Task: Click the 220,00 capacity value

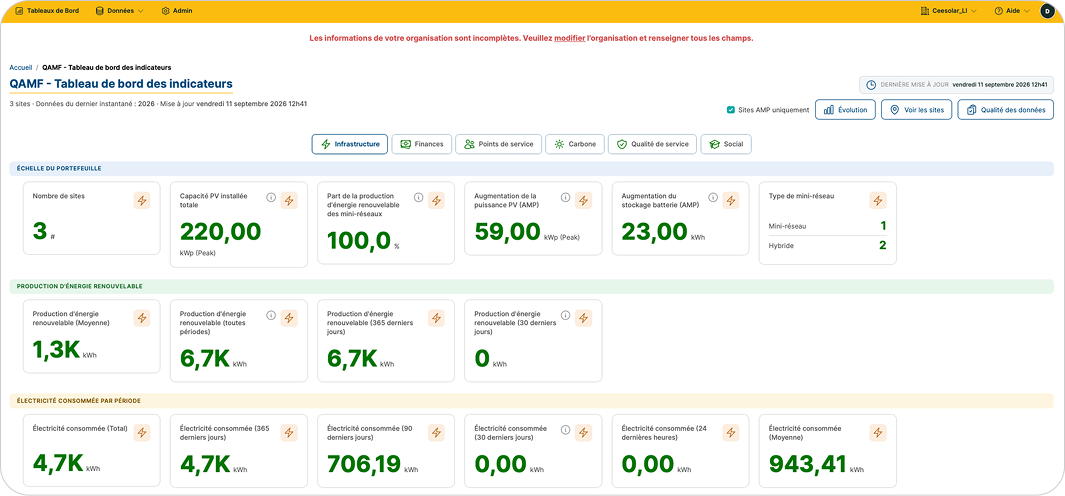Action: (x=220, y=232)
